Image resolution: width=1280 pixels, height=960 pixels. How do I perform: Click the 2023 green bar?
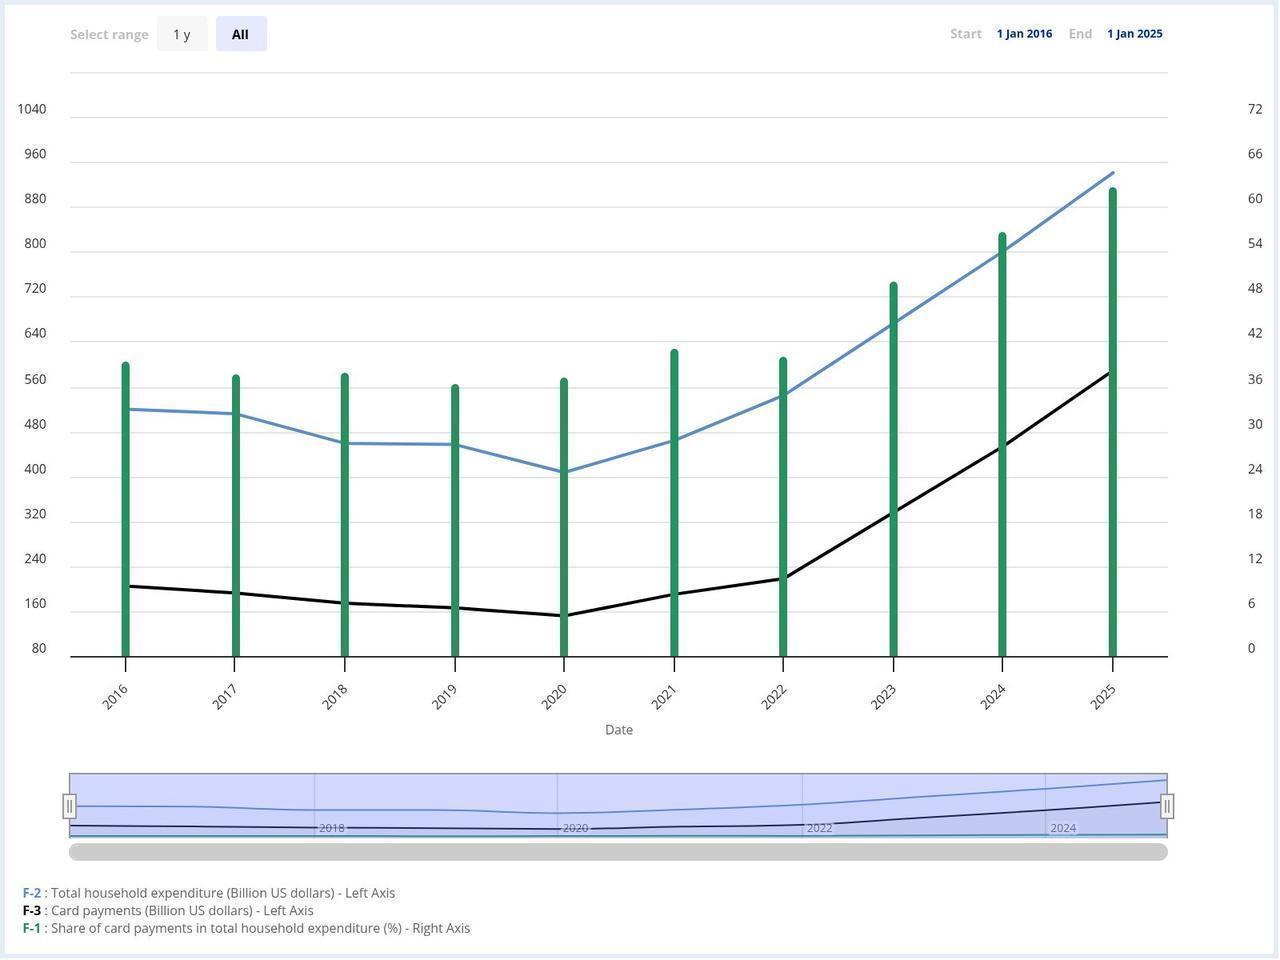tap(893, 470)
